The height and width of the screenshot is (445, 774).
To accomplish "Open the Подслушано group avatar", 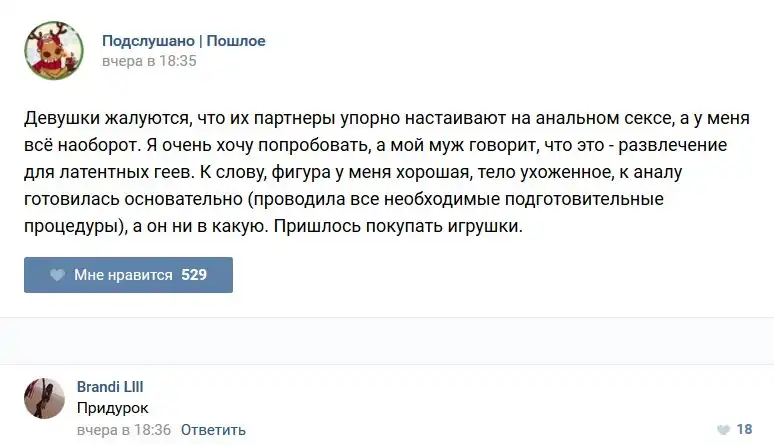I will pyautogui.click(x=53, y=50).
